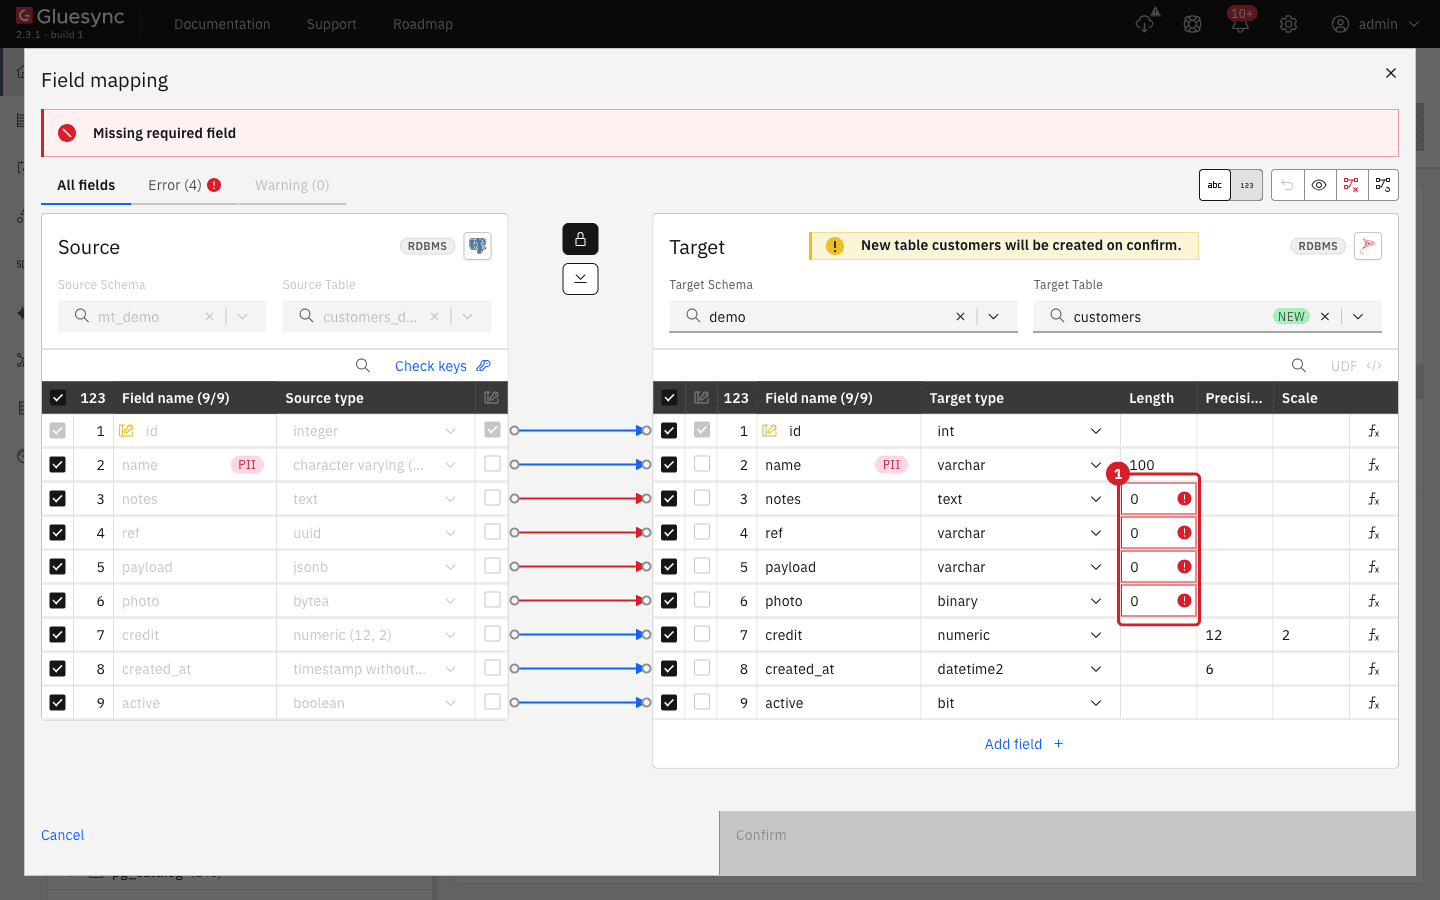The width and height of the screenshot is (1440, 900).
Task: Expand the Target Schema demo dropdown
Action: (994, 317)
